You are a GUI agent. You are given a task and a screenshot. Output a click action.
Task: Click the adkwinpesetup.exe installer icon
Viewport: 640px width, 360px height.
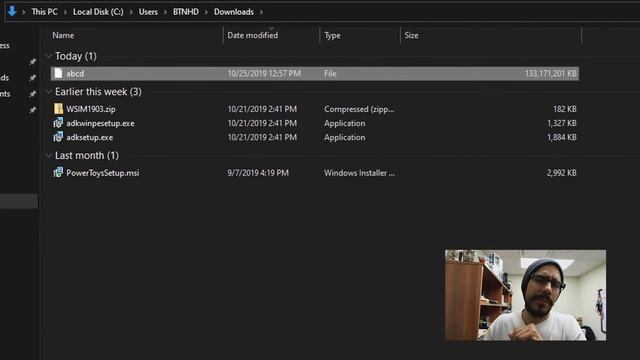(58, 123)
